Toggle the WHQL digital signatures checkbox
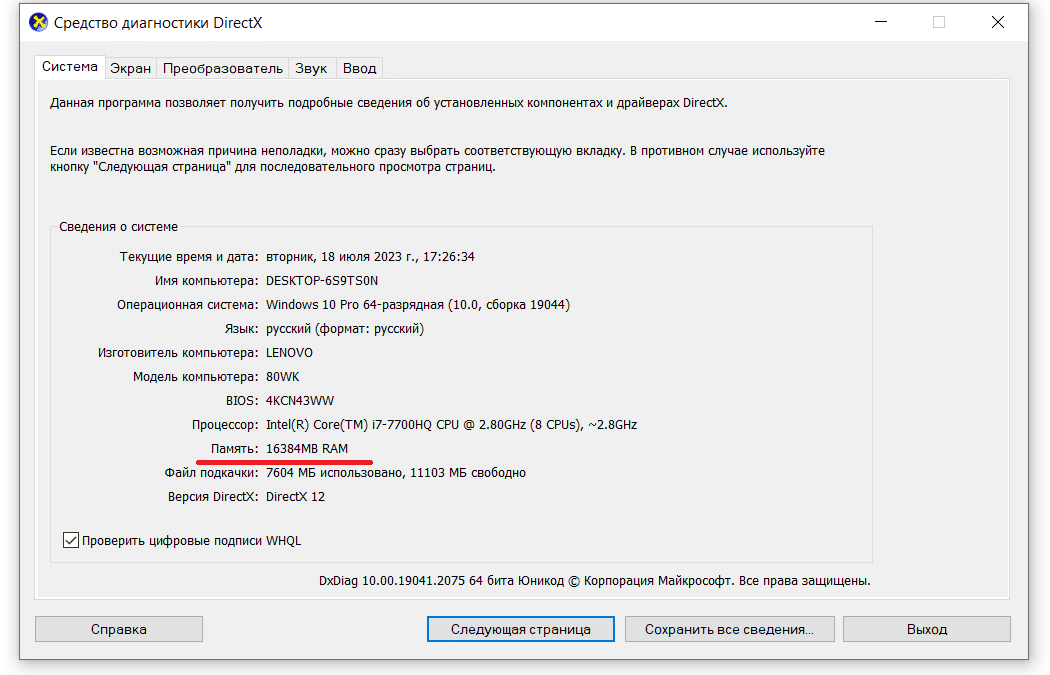The width and height of the screenshot is (1050, 675). (x=71, y=540)
